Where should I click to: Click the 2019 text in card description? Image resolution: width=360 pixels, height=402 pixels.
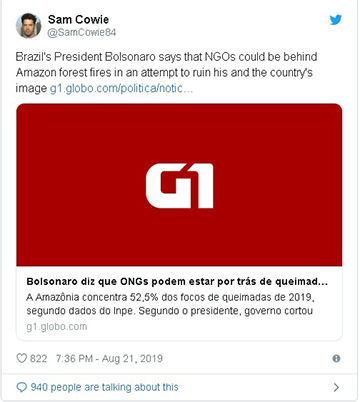(x=301, y=297)
